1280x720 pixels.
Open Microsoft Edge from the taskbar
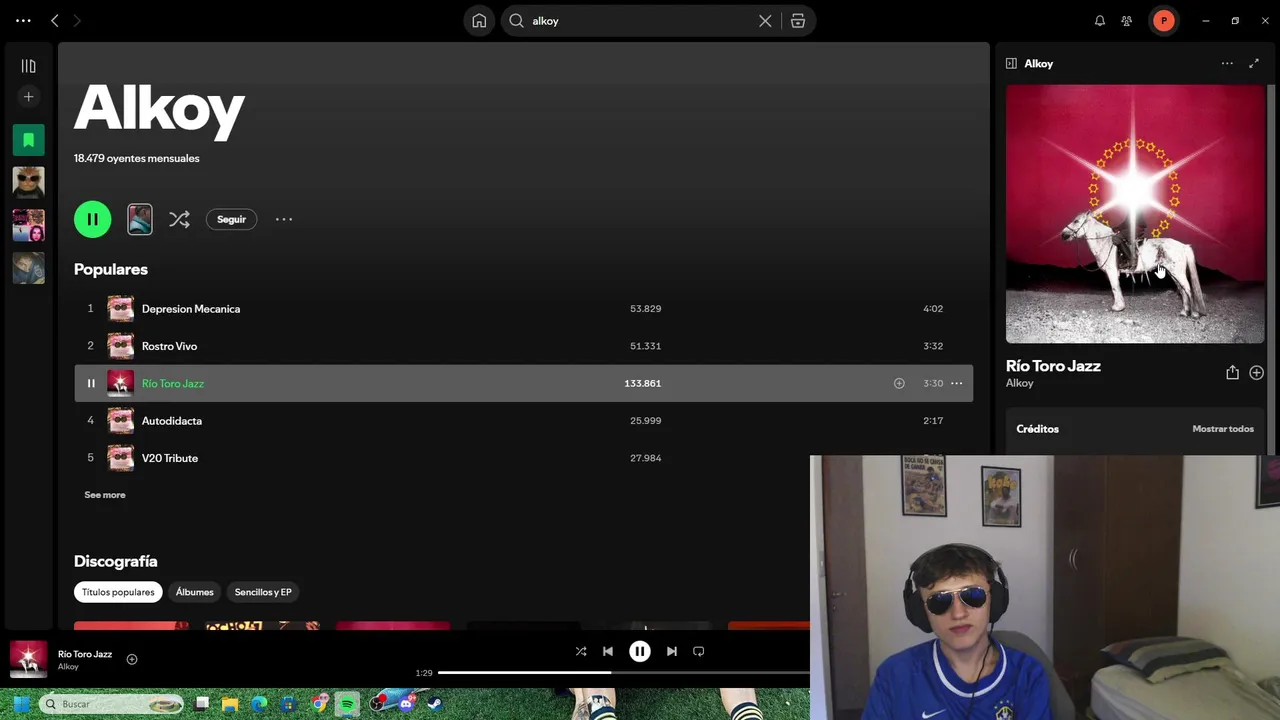coord(259,704)
